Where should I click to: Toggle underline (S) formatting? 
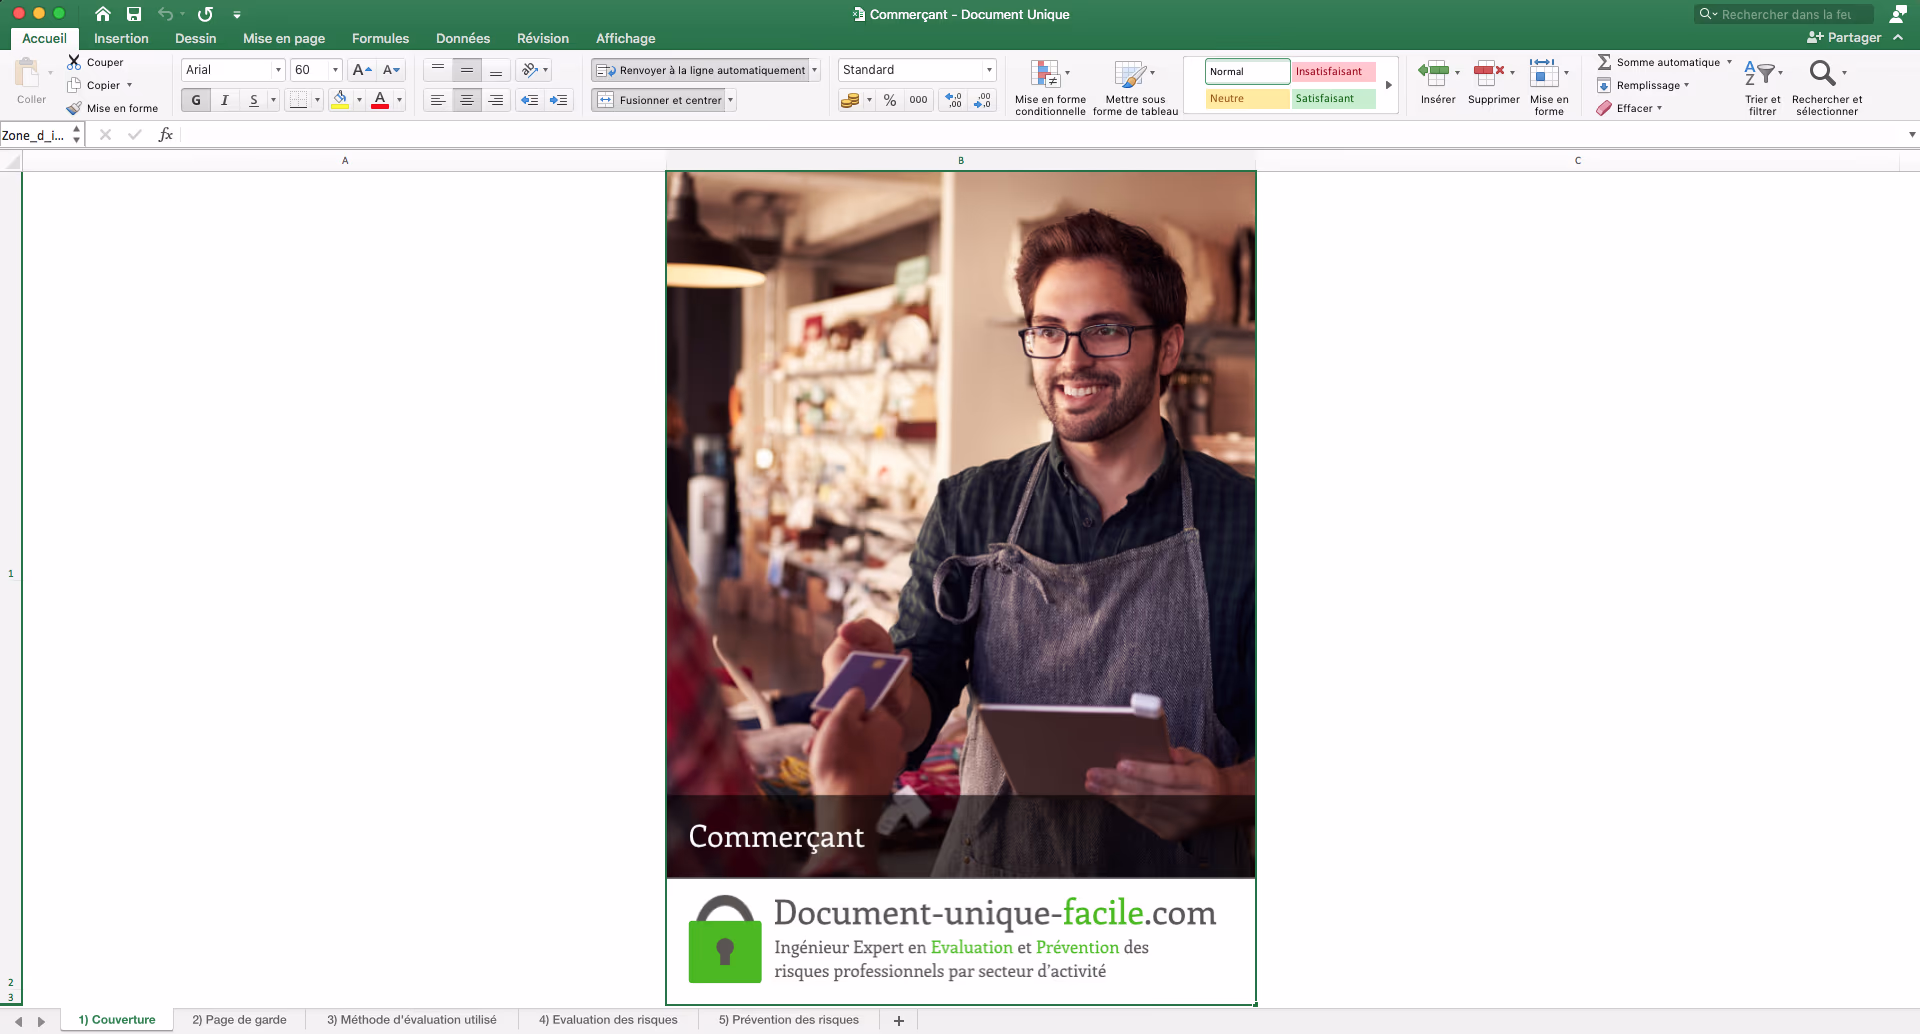coord(254,100)
